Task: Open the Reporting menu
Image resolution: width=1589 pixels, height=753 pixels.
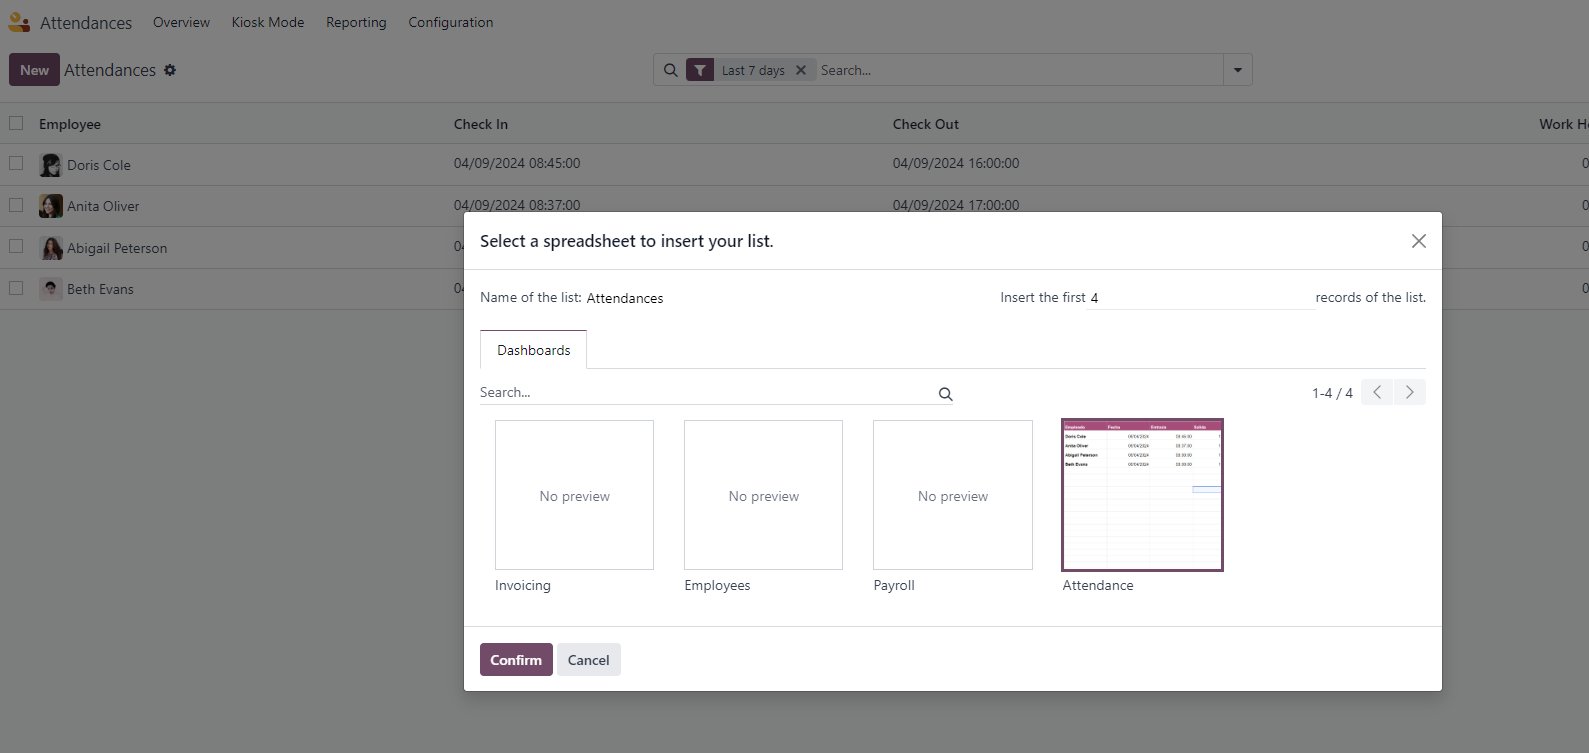Action: [356, 22]
